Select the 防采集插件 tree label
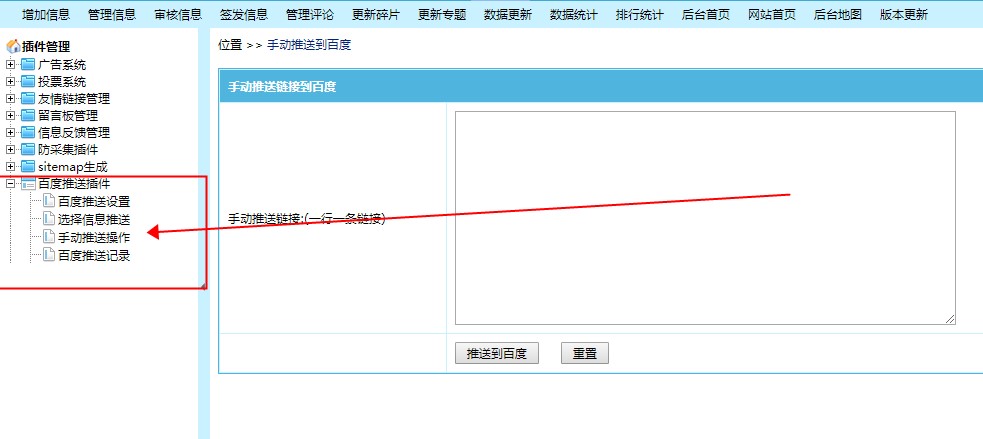983x439 pixels. [x=68, y=149]
